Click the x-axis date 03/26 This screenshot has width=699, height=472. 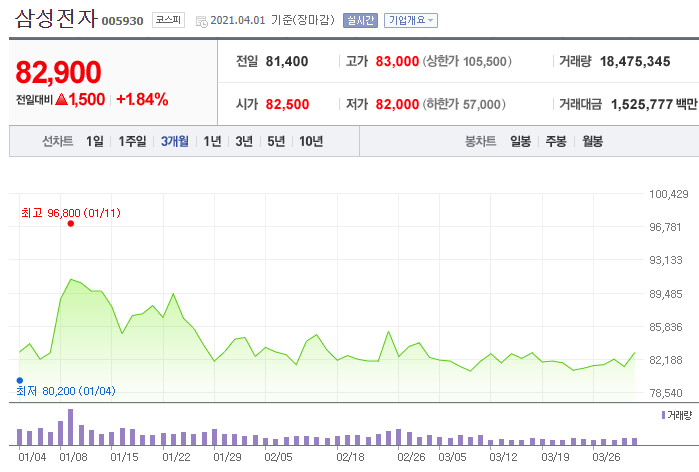click(x=606, y=457)
